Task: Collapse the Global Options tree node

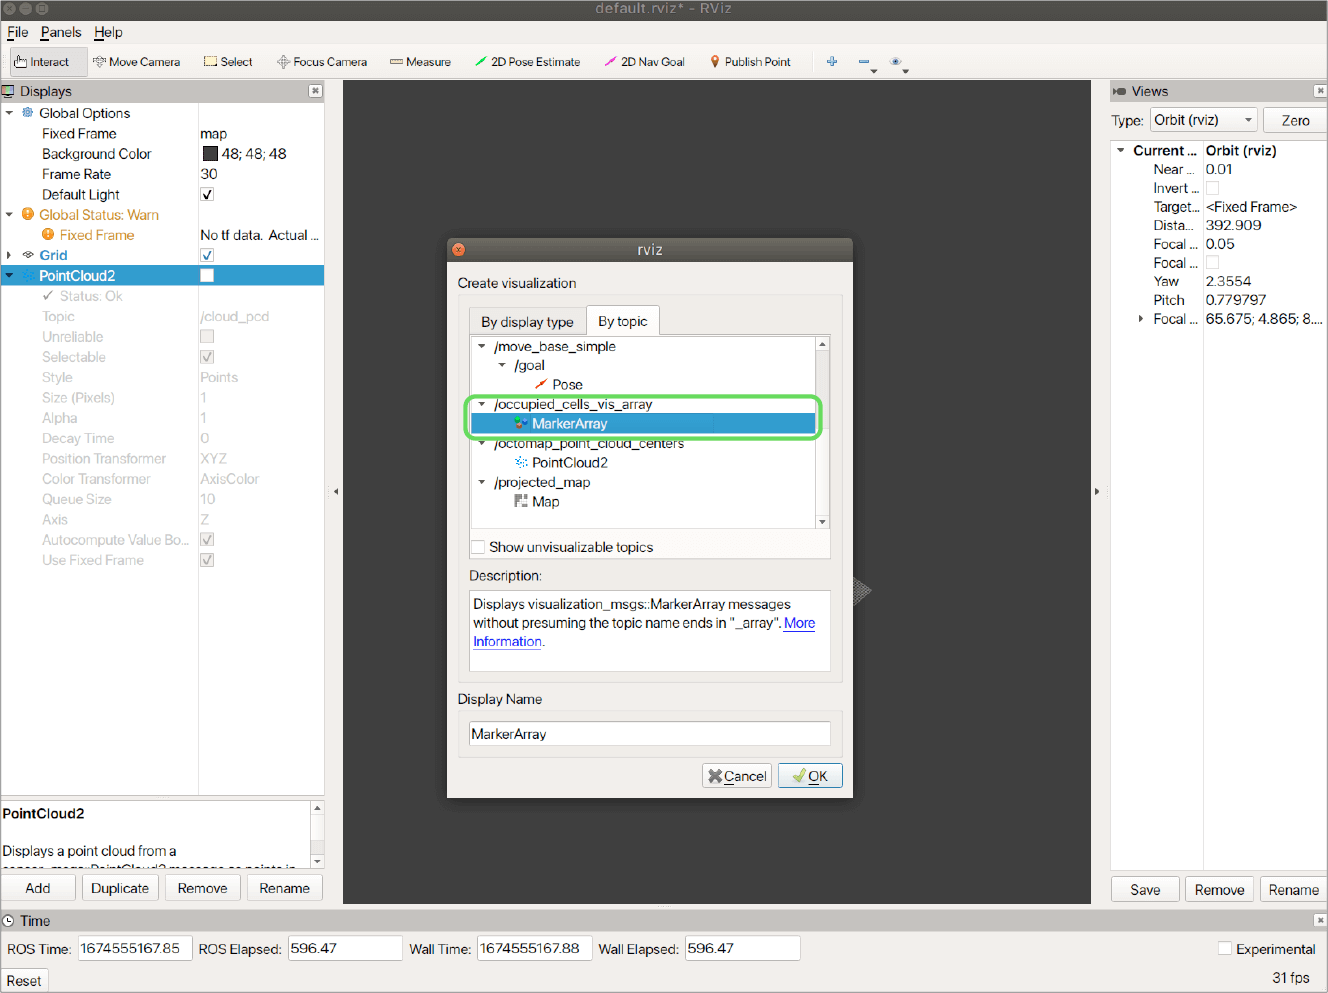Action: click(x=9, y=113)
